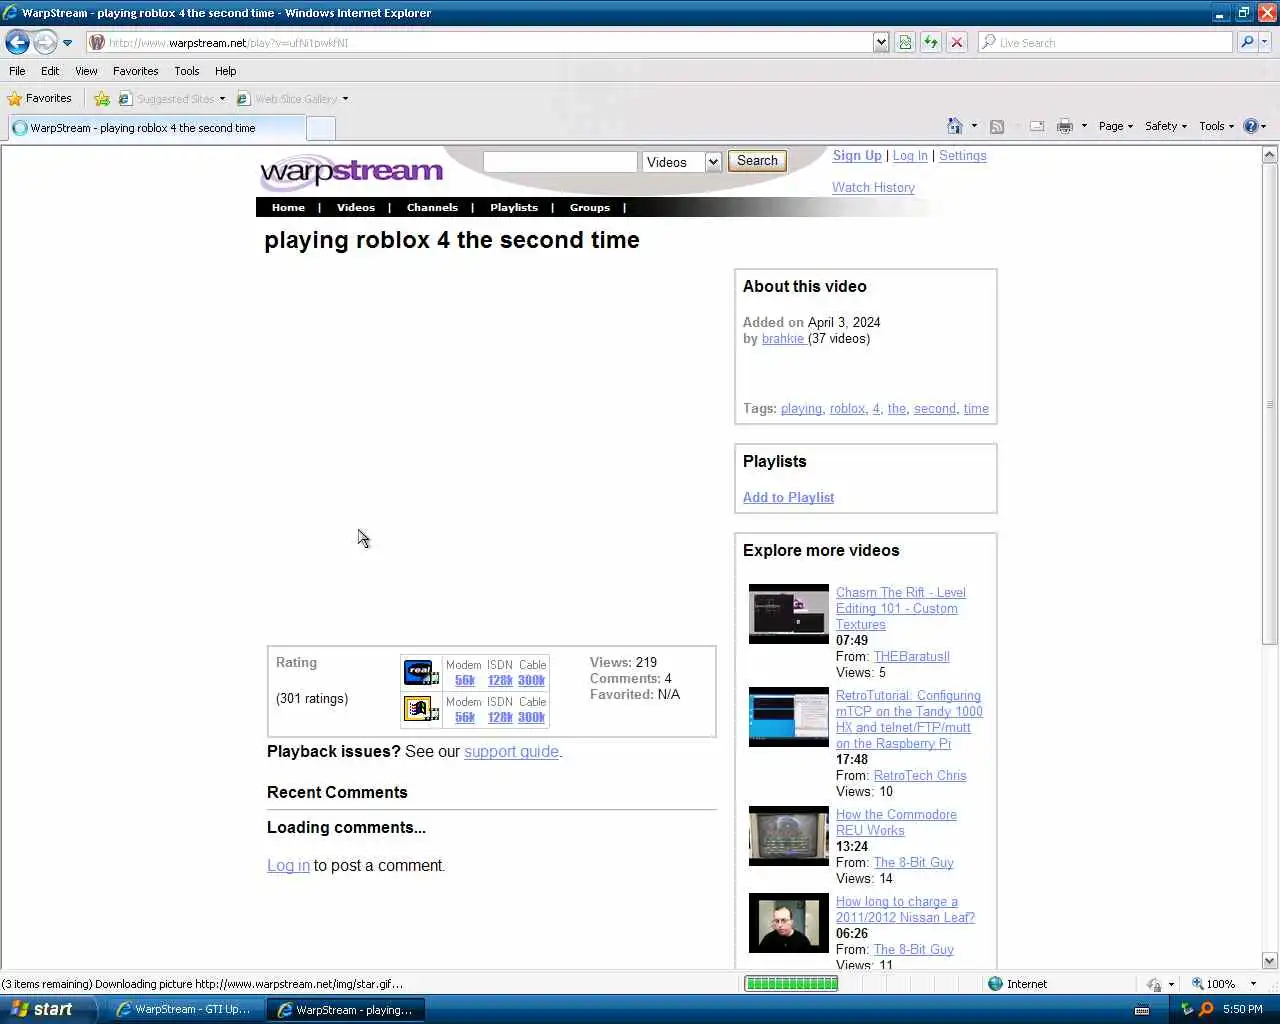Click the Compatibility View icon
The width and height of the screenshot is (1280, 1024).
click(x=905, y=42)
